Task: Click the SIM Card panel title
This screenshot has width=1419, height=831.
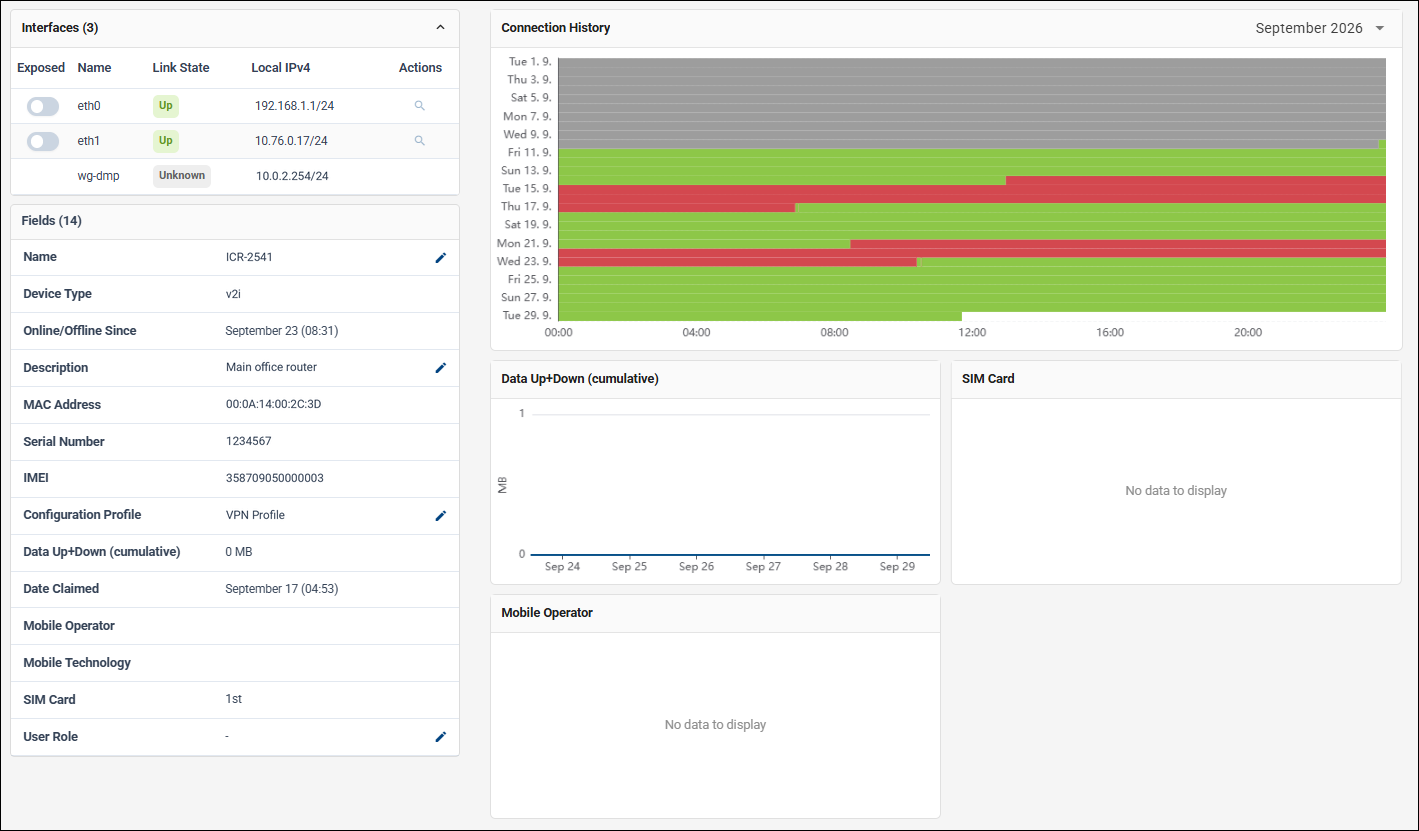Action: pyautogui.click(x=988, y=379)
